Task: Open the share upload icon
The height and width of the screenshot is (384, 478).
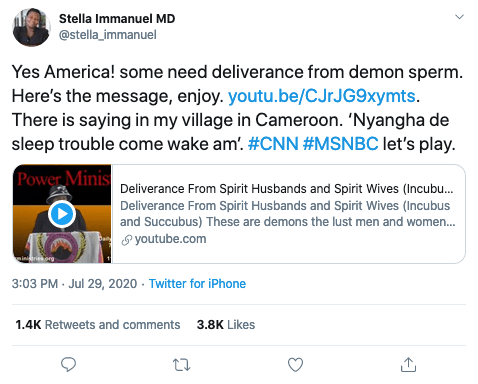Action: click(408, 364)
